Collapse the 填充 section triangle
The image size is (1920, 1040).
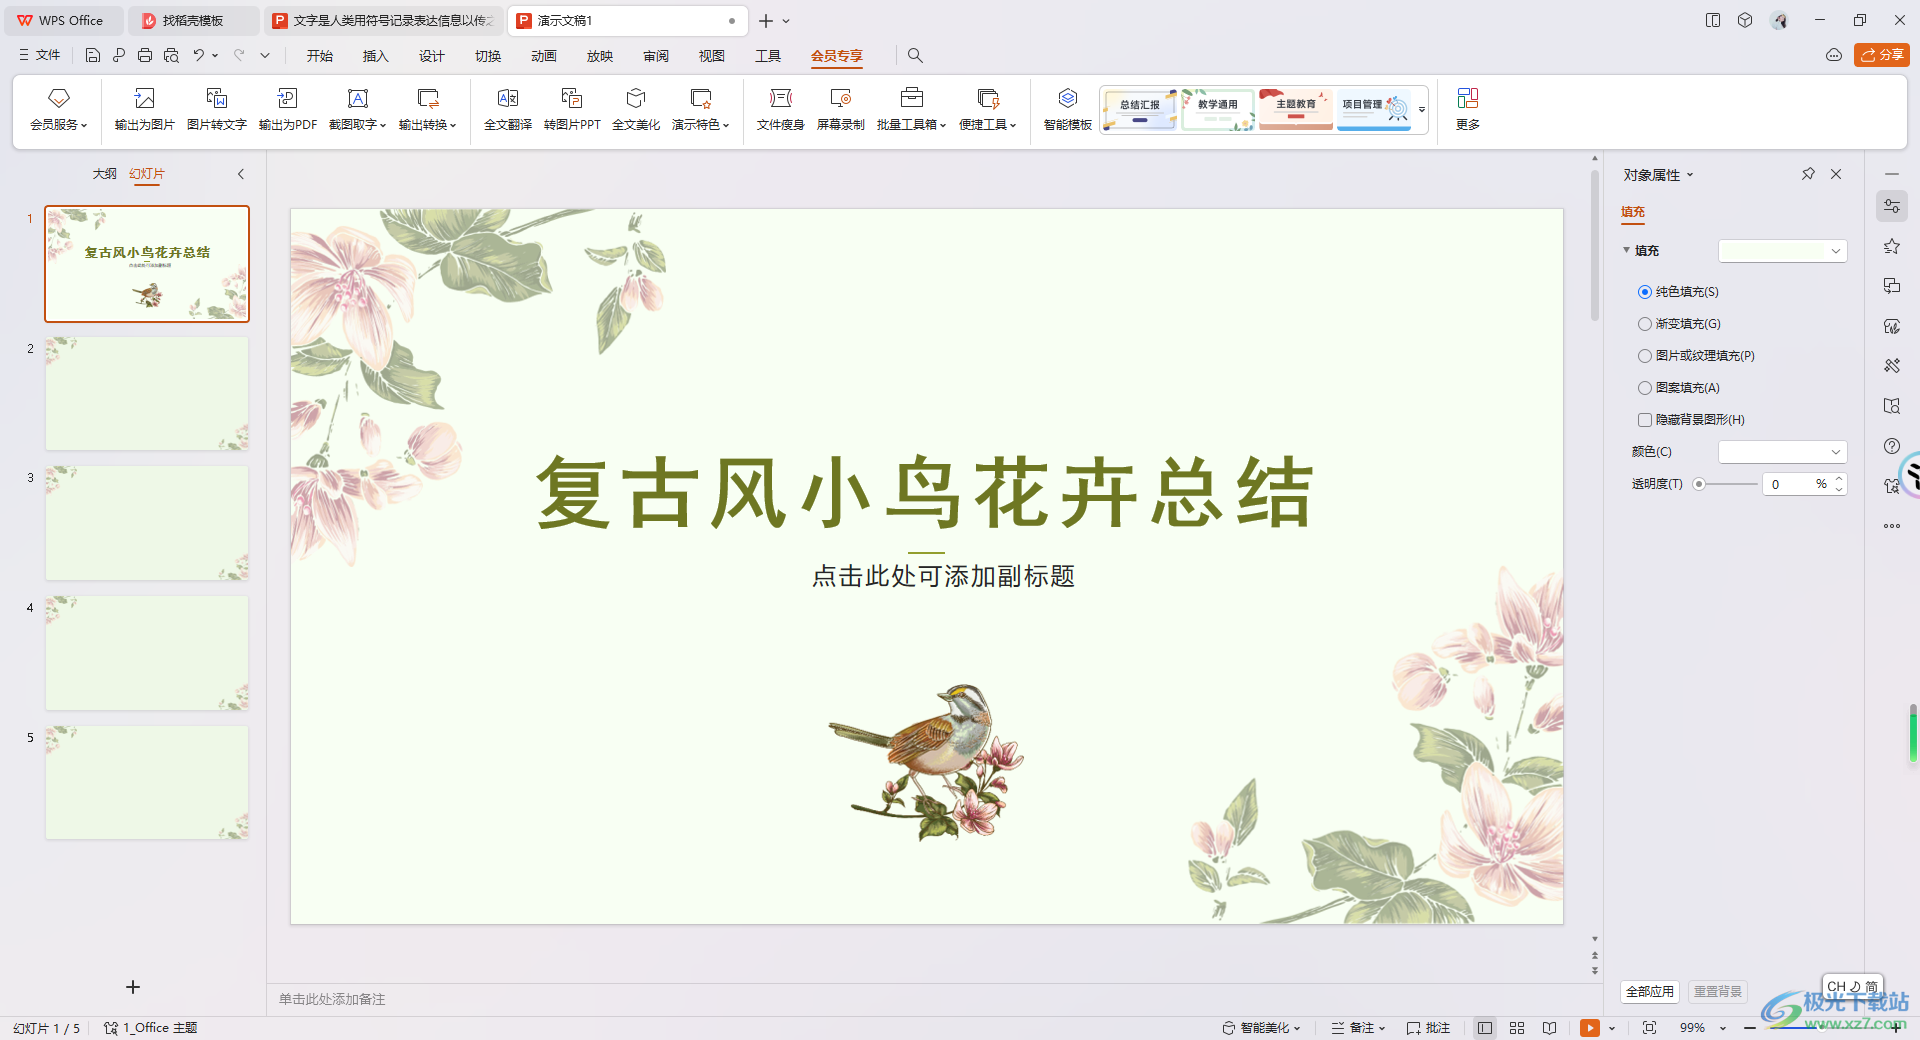click(1627, 250)
